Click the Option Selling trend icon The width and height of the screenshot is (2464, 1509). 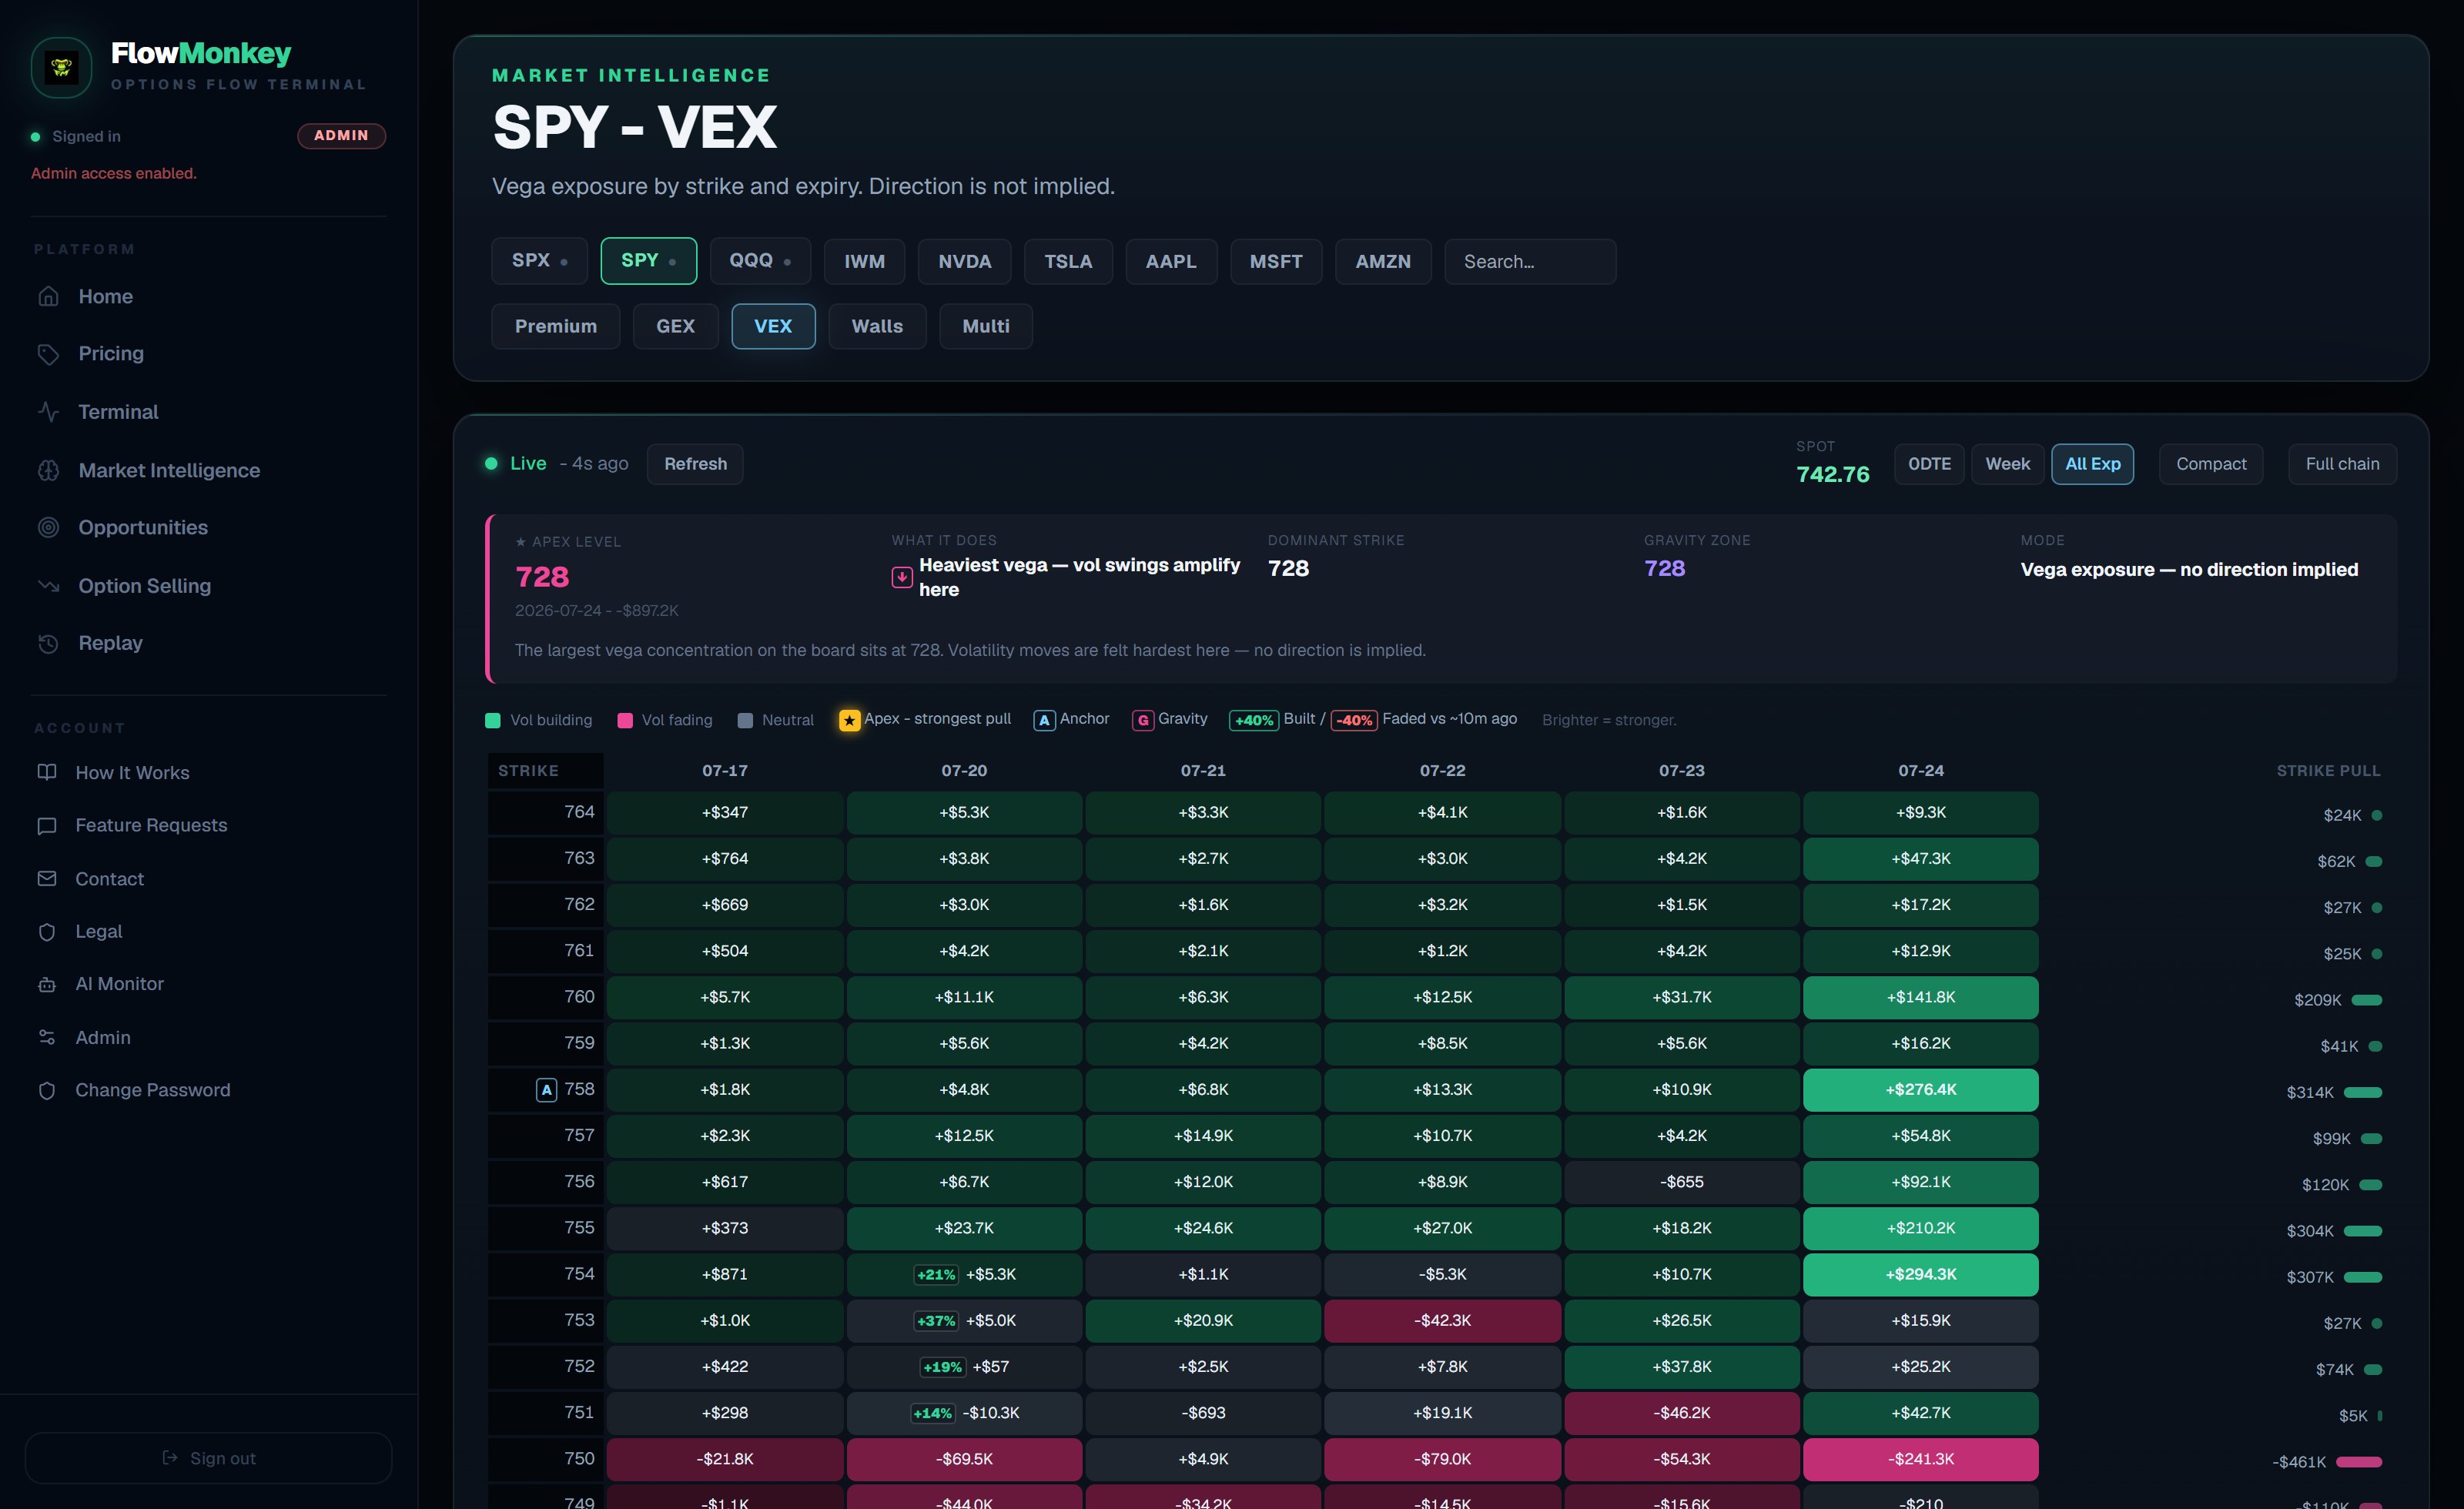coord(48,586)
